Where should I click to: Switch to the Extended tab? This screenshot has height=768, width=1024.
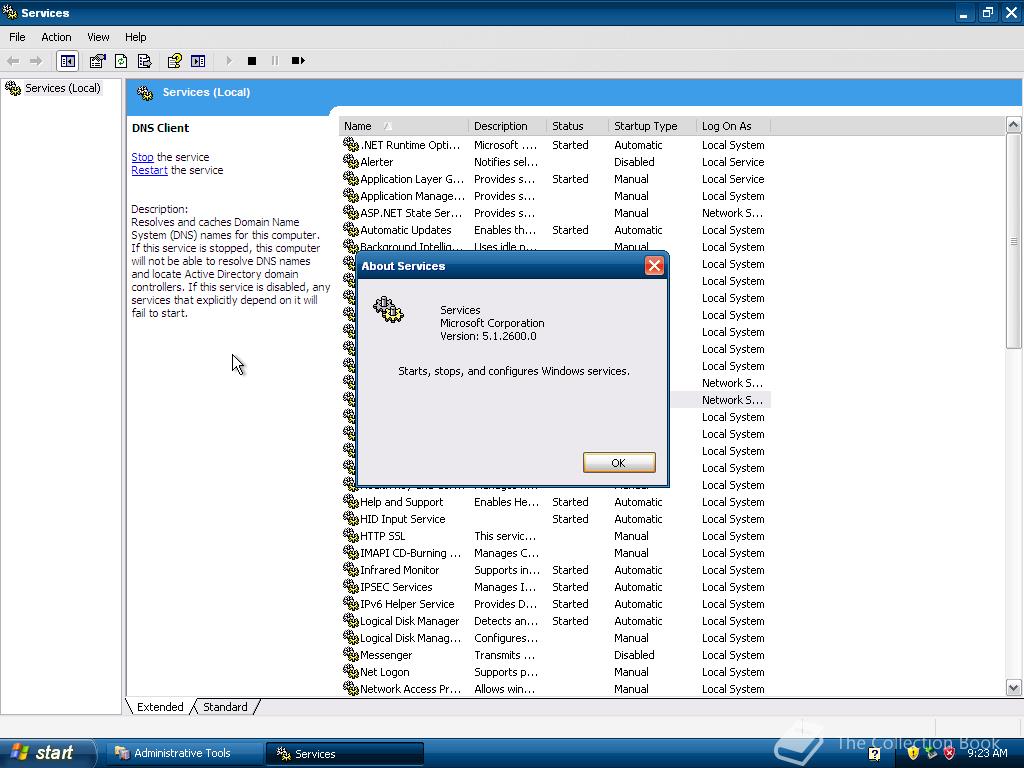(160, 707)
